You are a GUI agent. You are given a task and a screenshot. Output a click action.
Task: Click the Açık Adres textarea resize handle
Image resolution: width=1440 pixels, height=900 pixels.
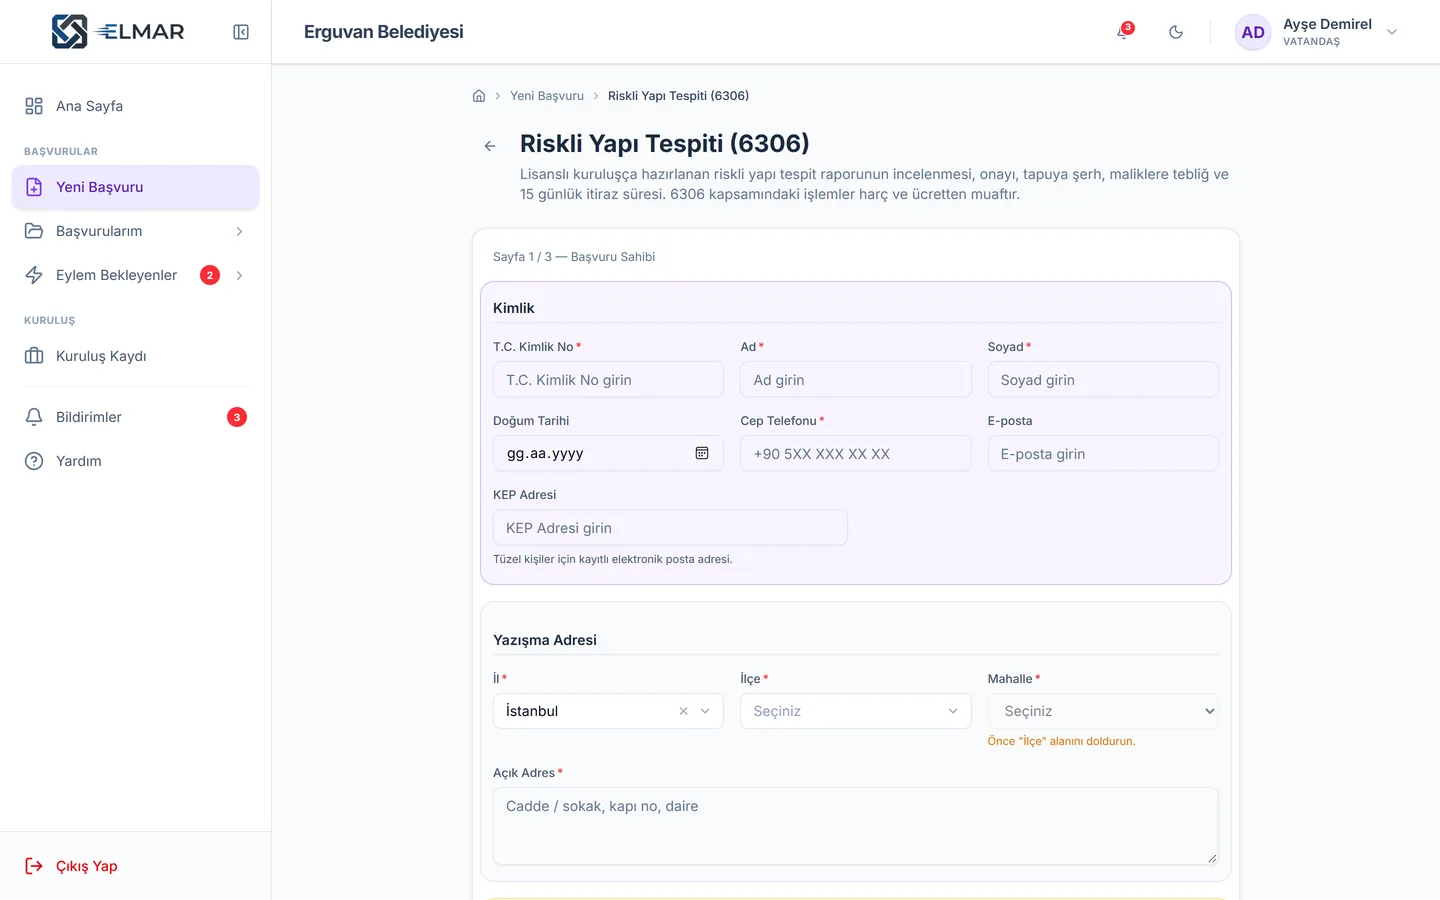1212,858
